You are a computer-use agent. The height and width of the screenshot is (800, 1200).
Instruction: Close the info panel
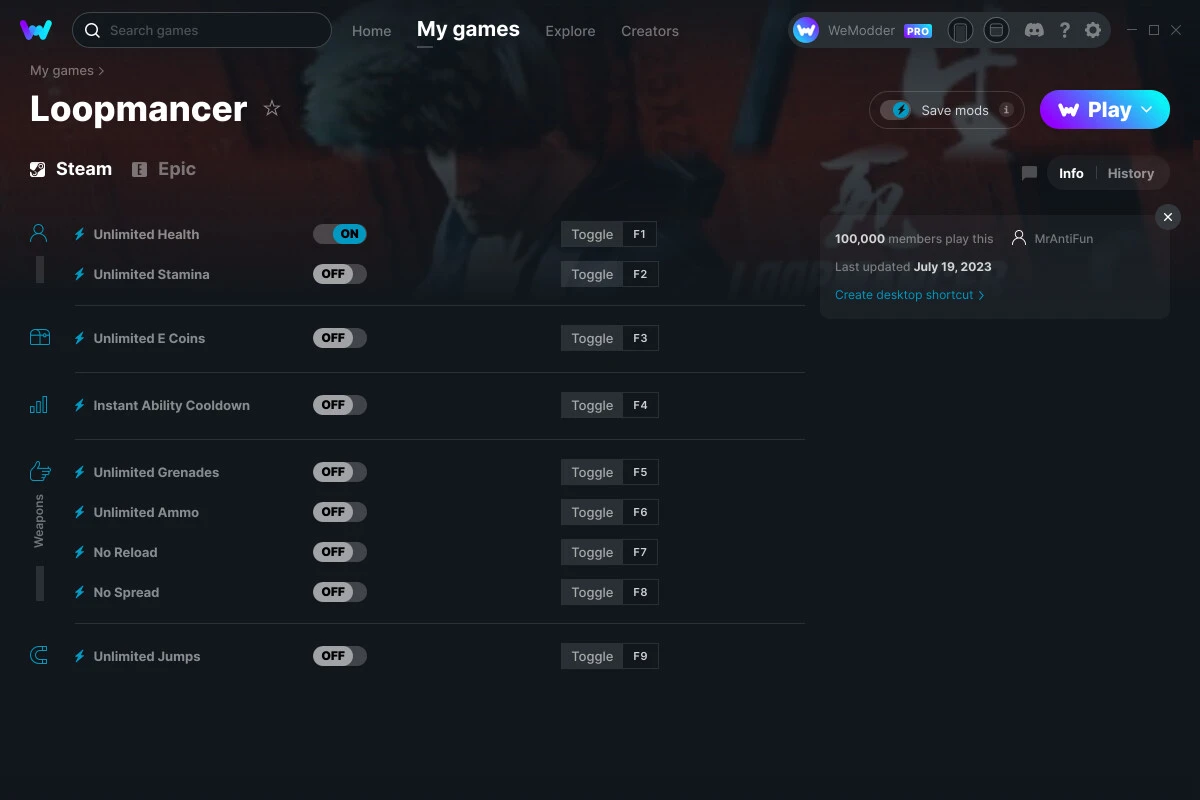pos(1168,217)
